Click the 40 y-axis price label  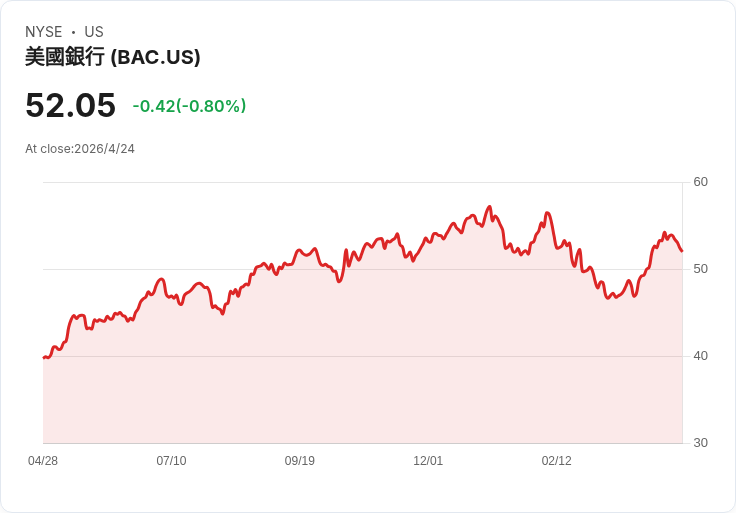click(700, 356)
